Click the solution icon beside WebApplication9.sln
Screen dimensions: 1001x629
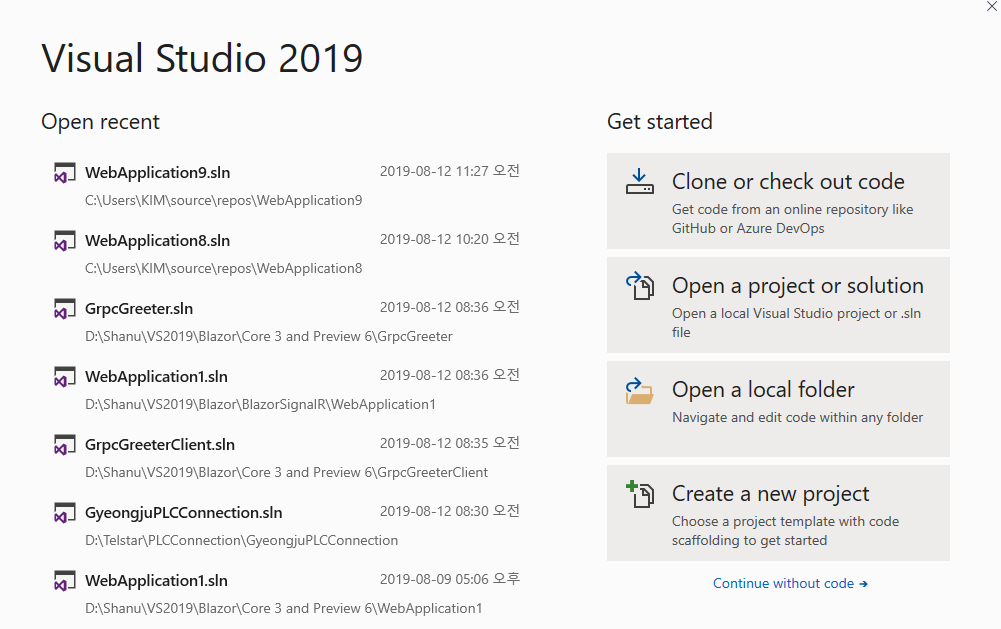point(64,173)
